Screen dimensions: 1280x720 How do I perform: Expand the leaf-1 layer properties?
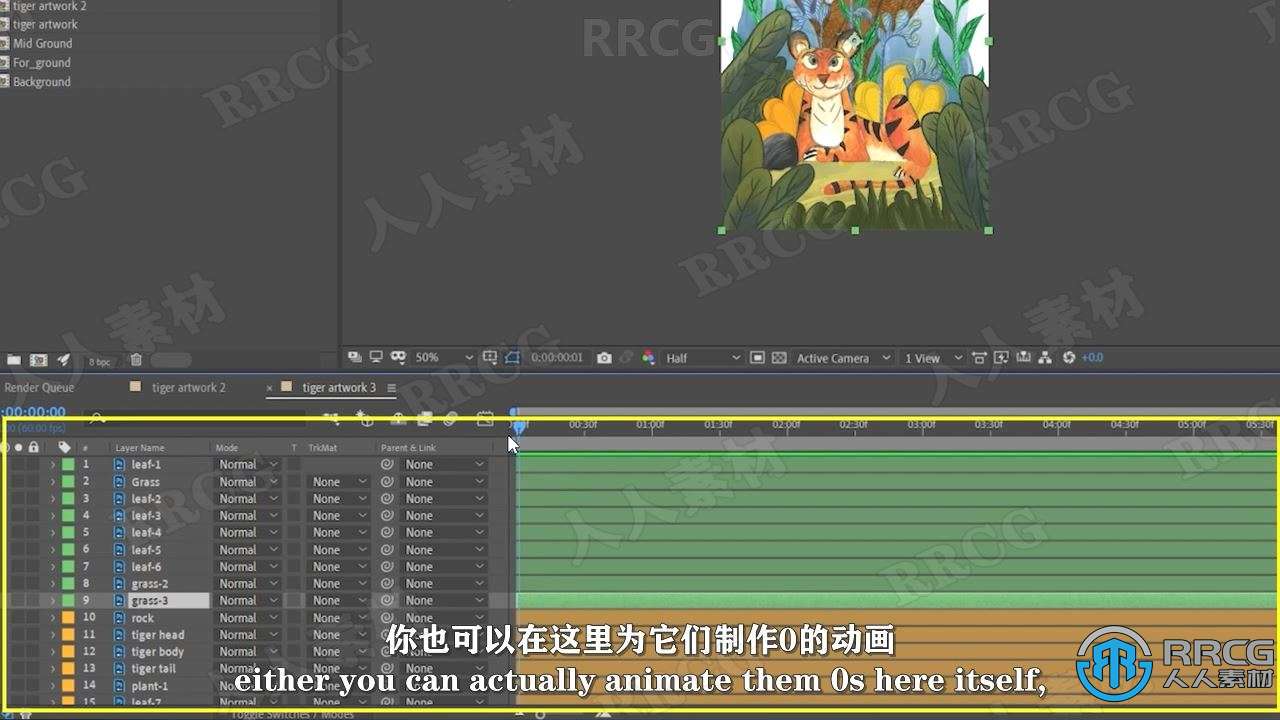(52, 464)
